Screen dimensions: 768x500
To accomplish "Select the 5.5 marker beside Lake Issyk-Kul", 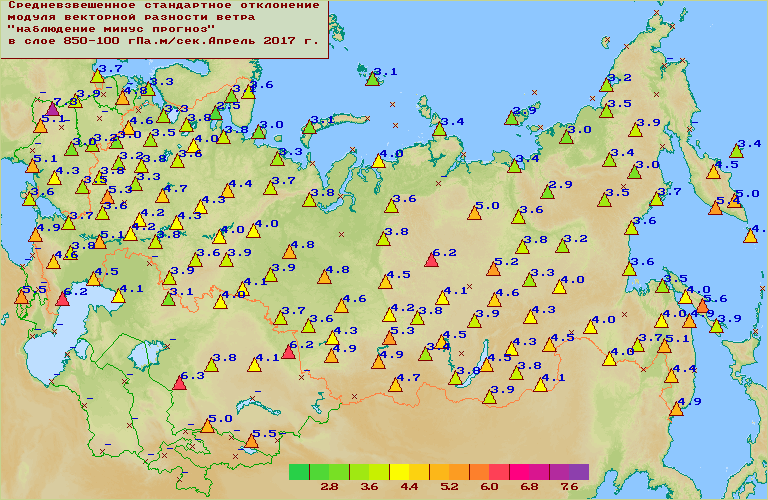I will point(251,441).
